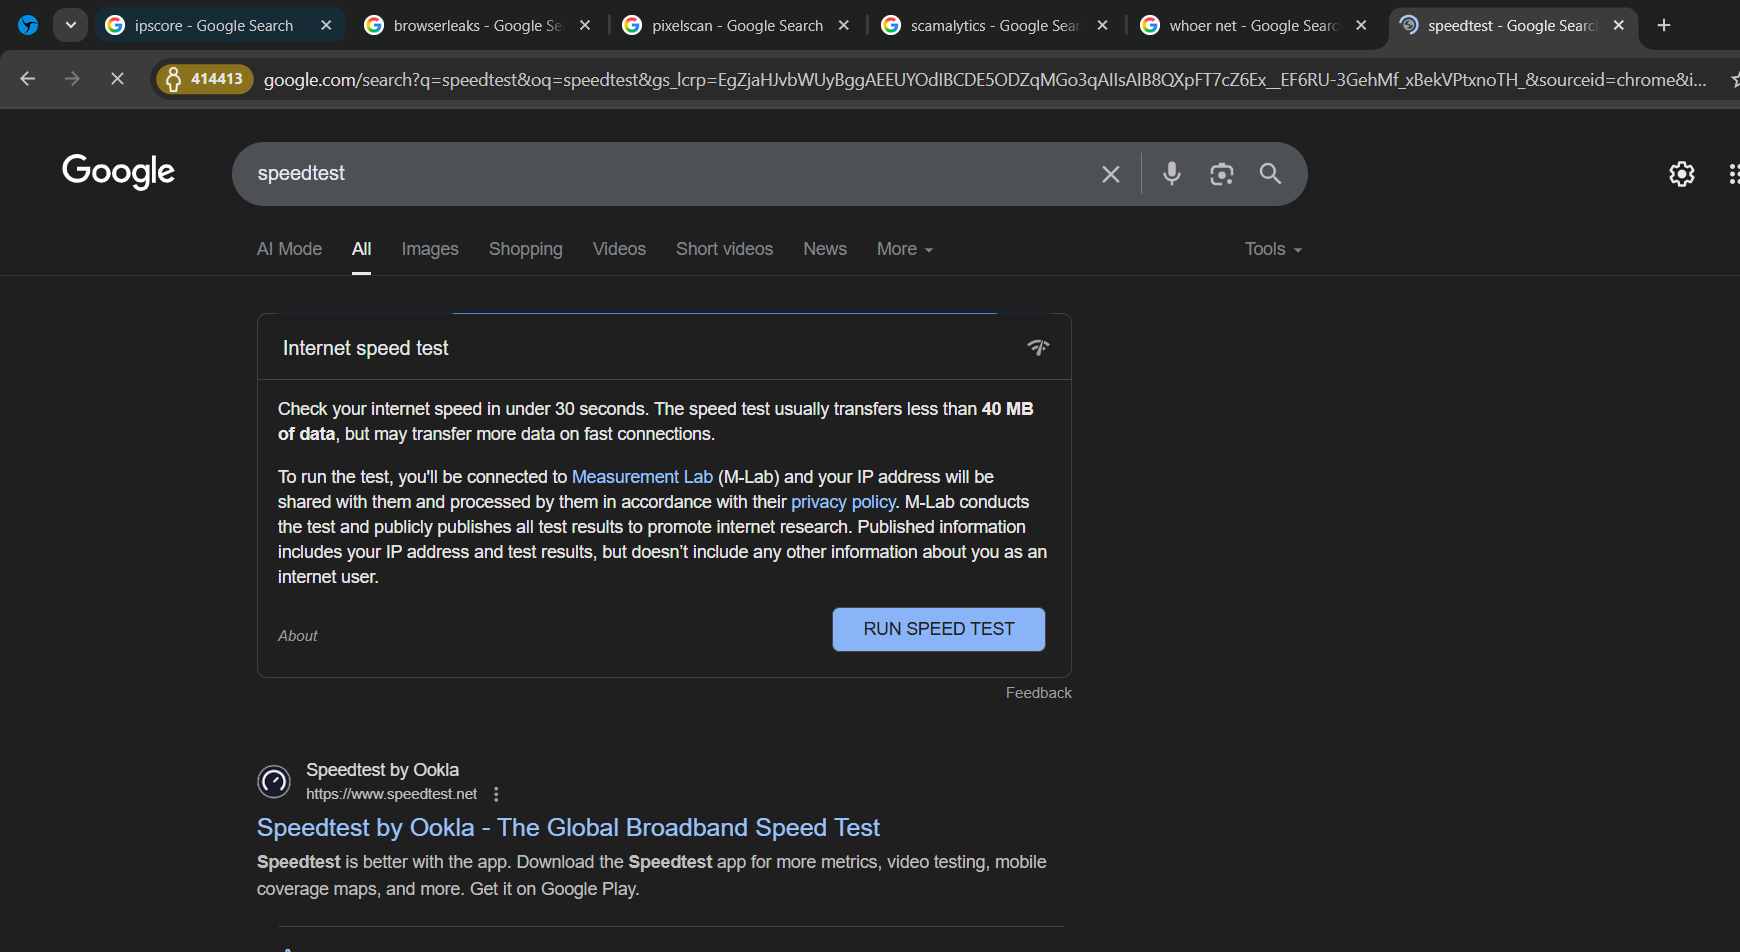This screenshot has width=1740, height=952.
Task: Open a new browser tab
Action: 1664,25
